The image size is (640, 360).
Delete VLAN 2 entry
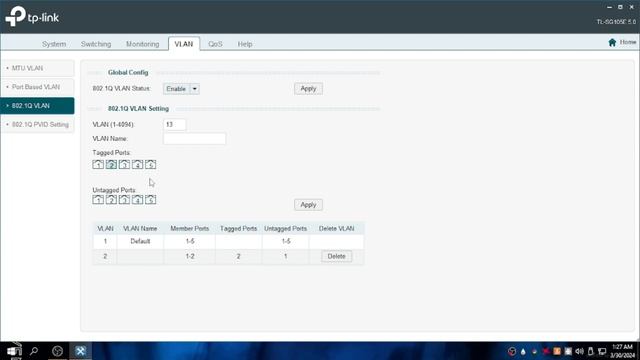(336, 256)
